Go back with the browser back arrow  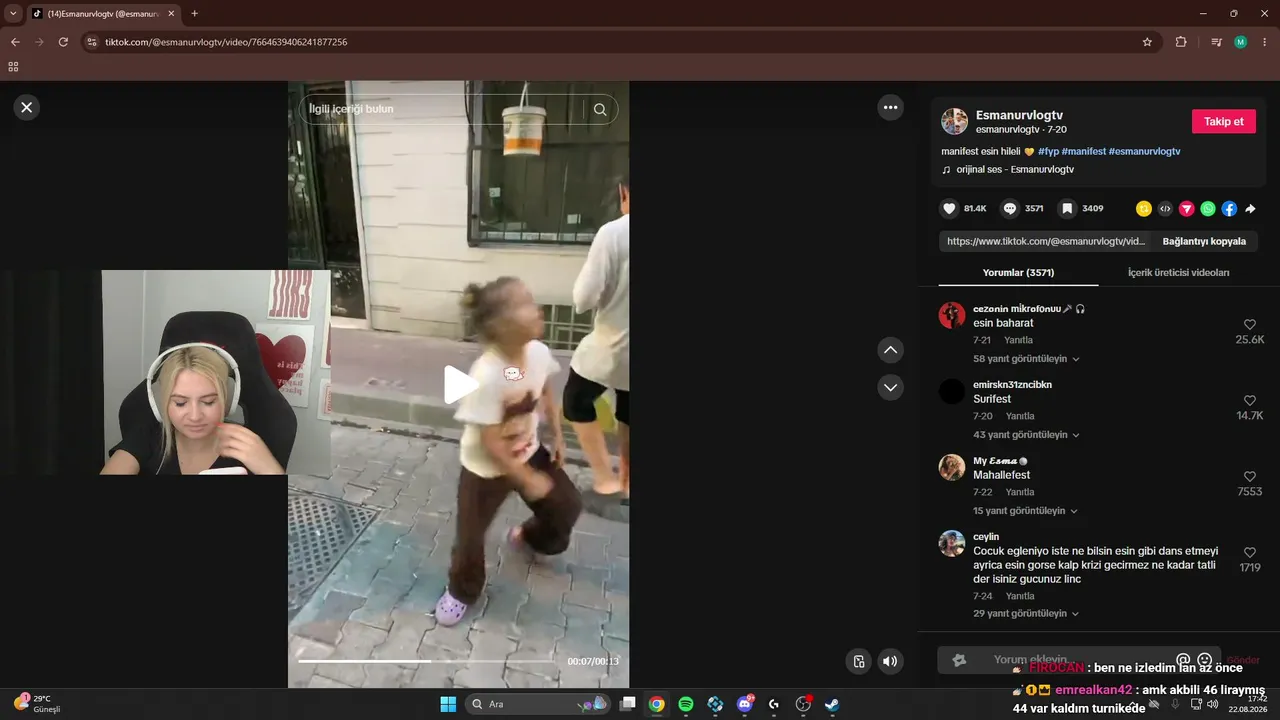click(15, 42)
